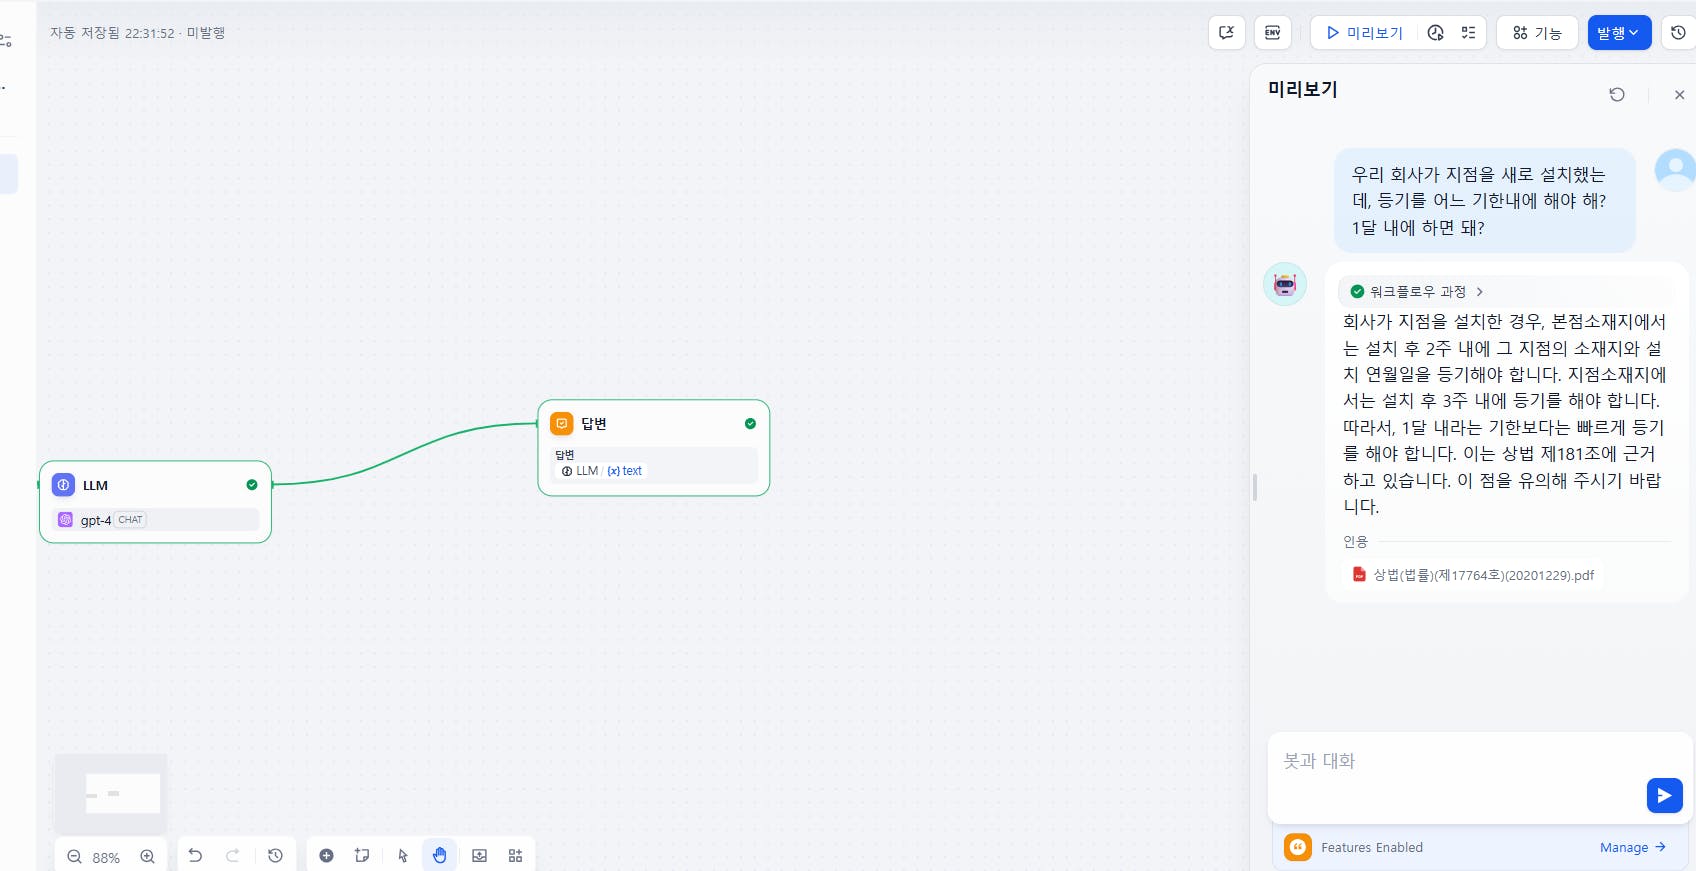Open the change history in bottom toolbar
Screen dimensions: 1696x871
coord(275,856)
